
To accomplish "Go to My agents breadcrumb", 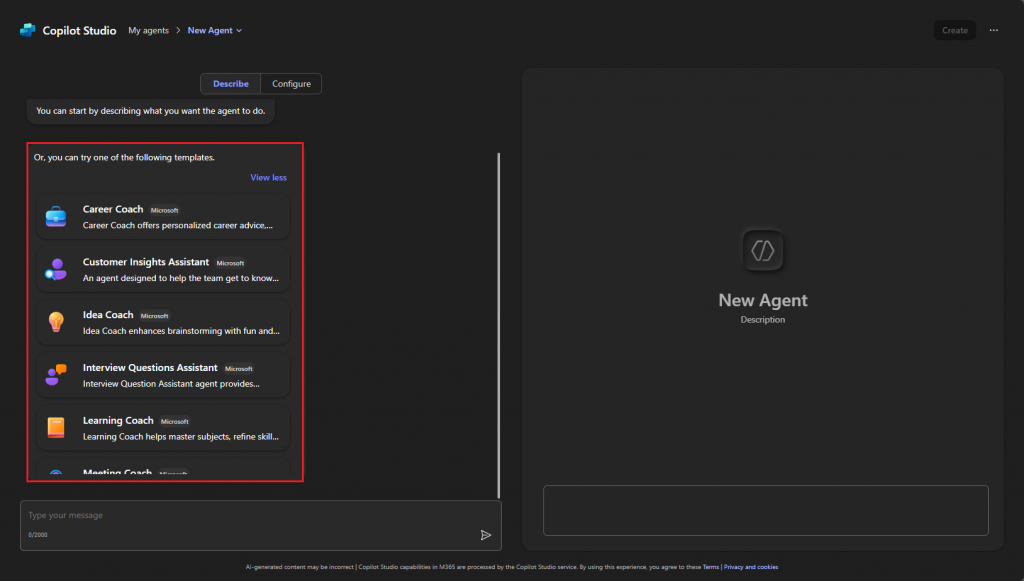I will click(x=148, y=31).
